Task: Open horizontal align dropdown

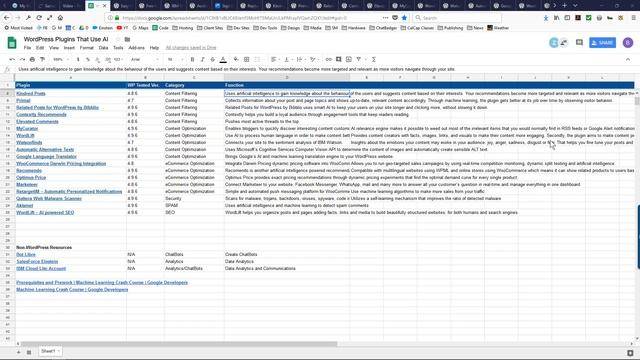Action: (274, 60)
